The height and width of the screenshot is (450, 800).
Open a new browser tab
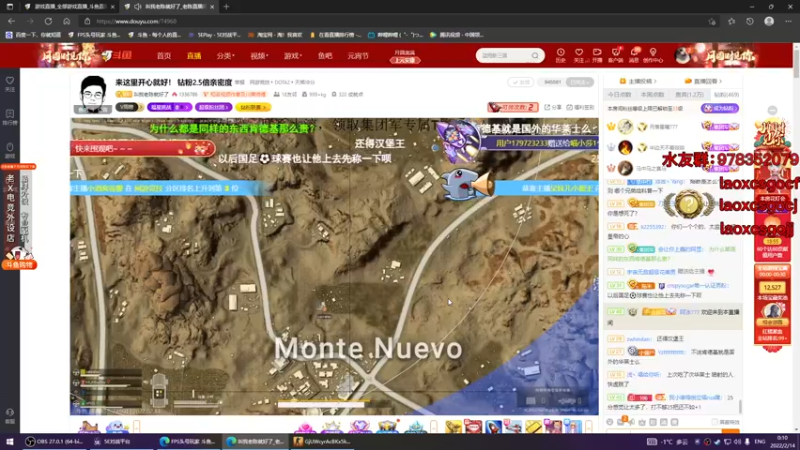pos(226,7)
